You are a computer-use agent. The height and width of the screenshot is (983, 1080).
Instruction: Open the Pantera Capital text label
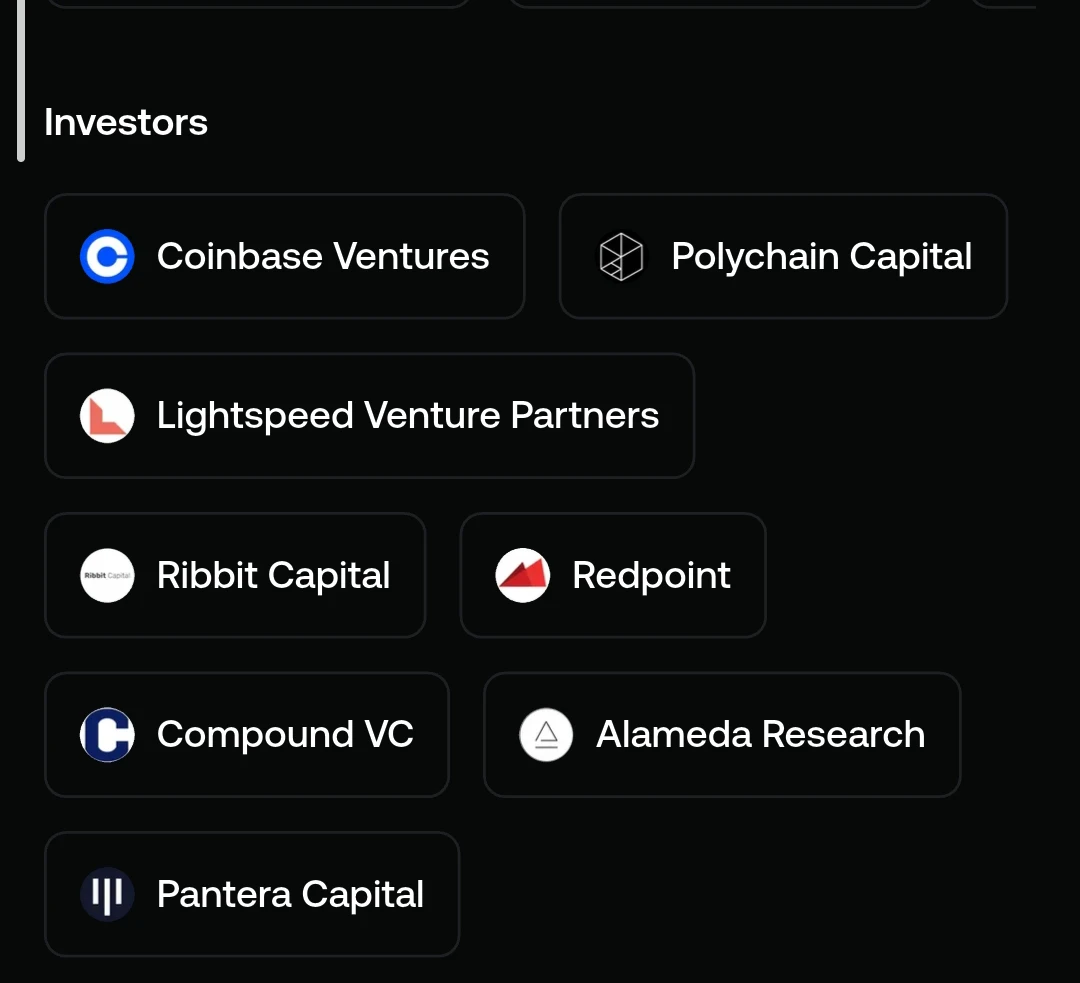click(290, 894)
